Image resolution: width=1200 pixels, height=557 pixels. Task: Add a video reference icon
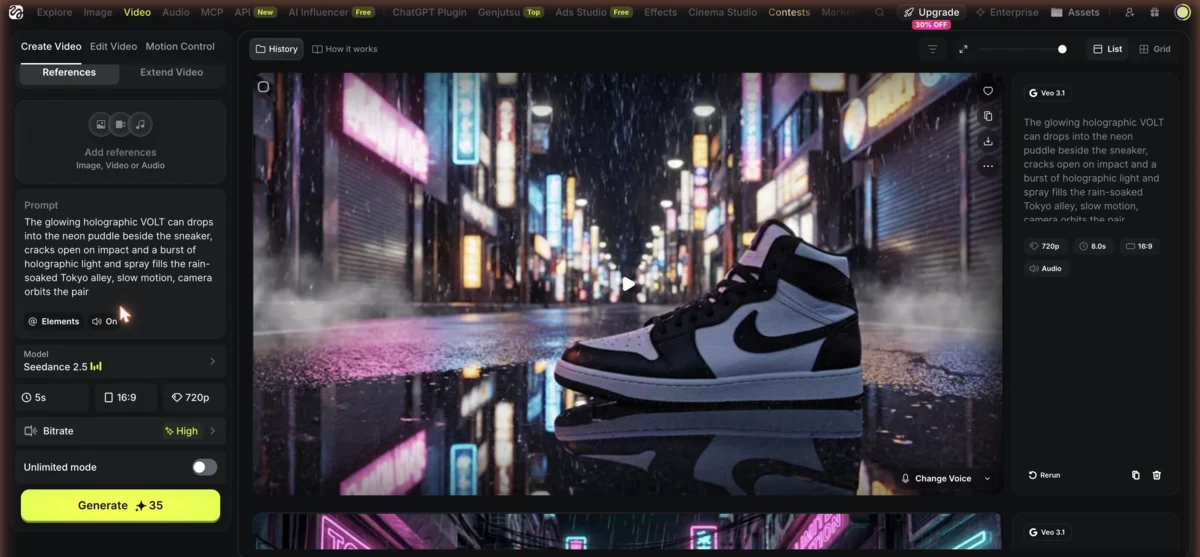coord(120,125)
